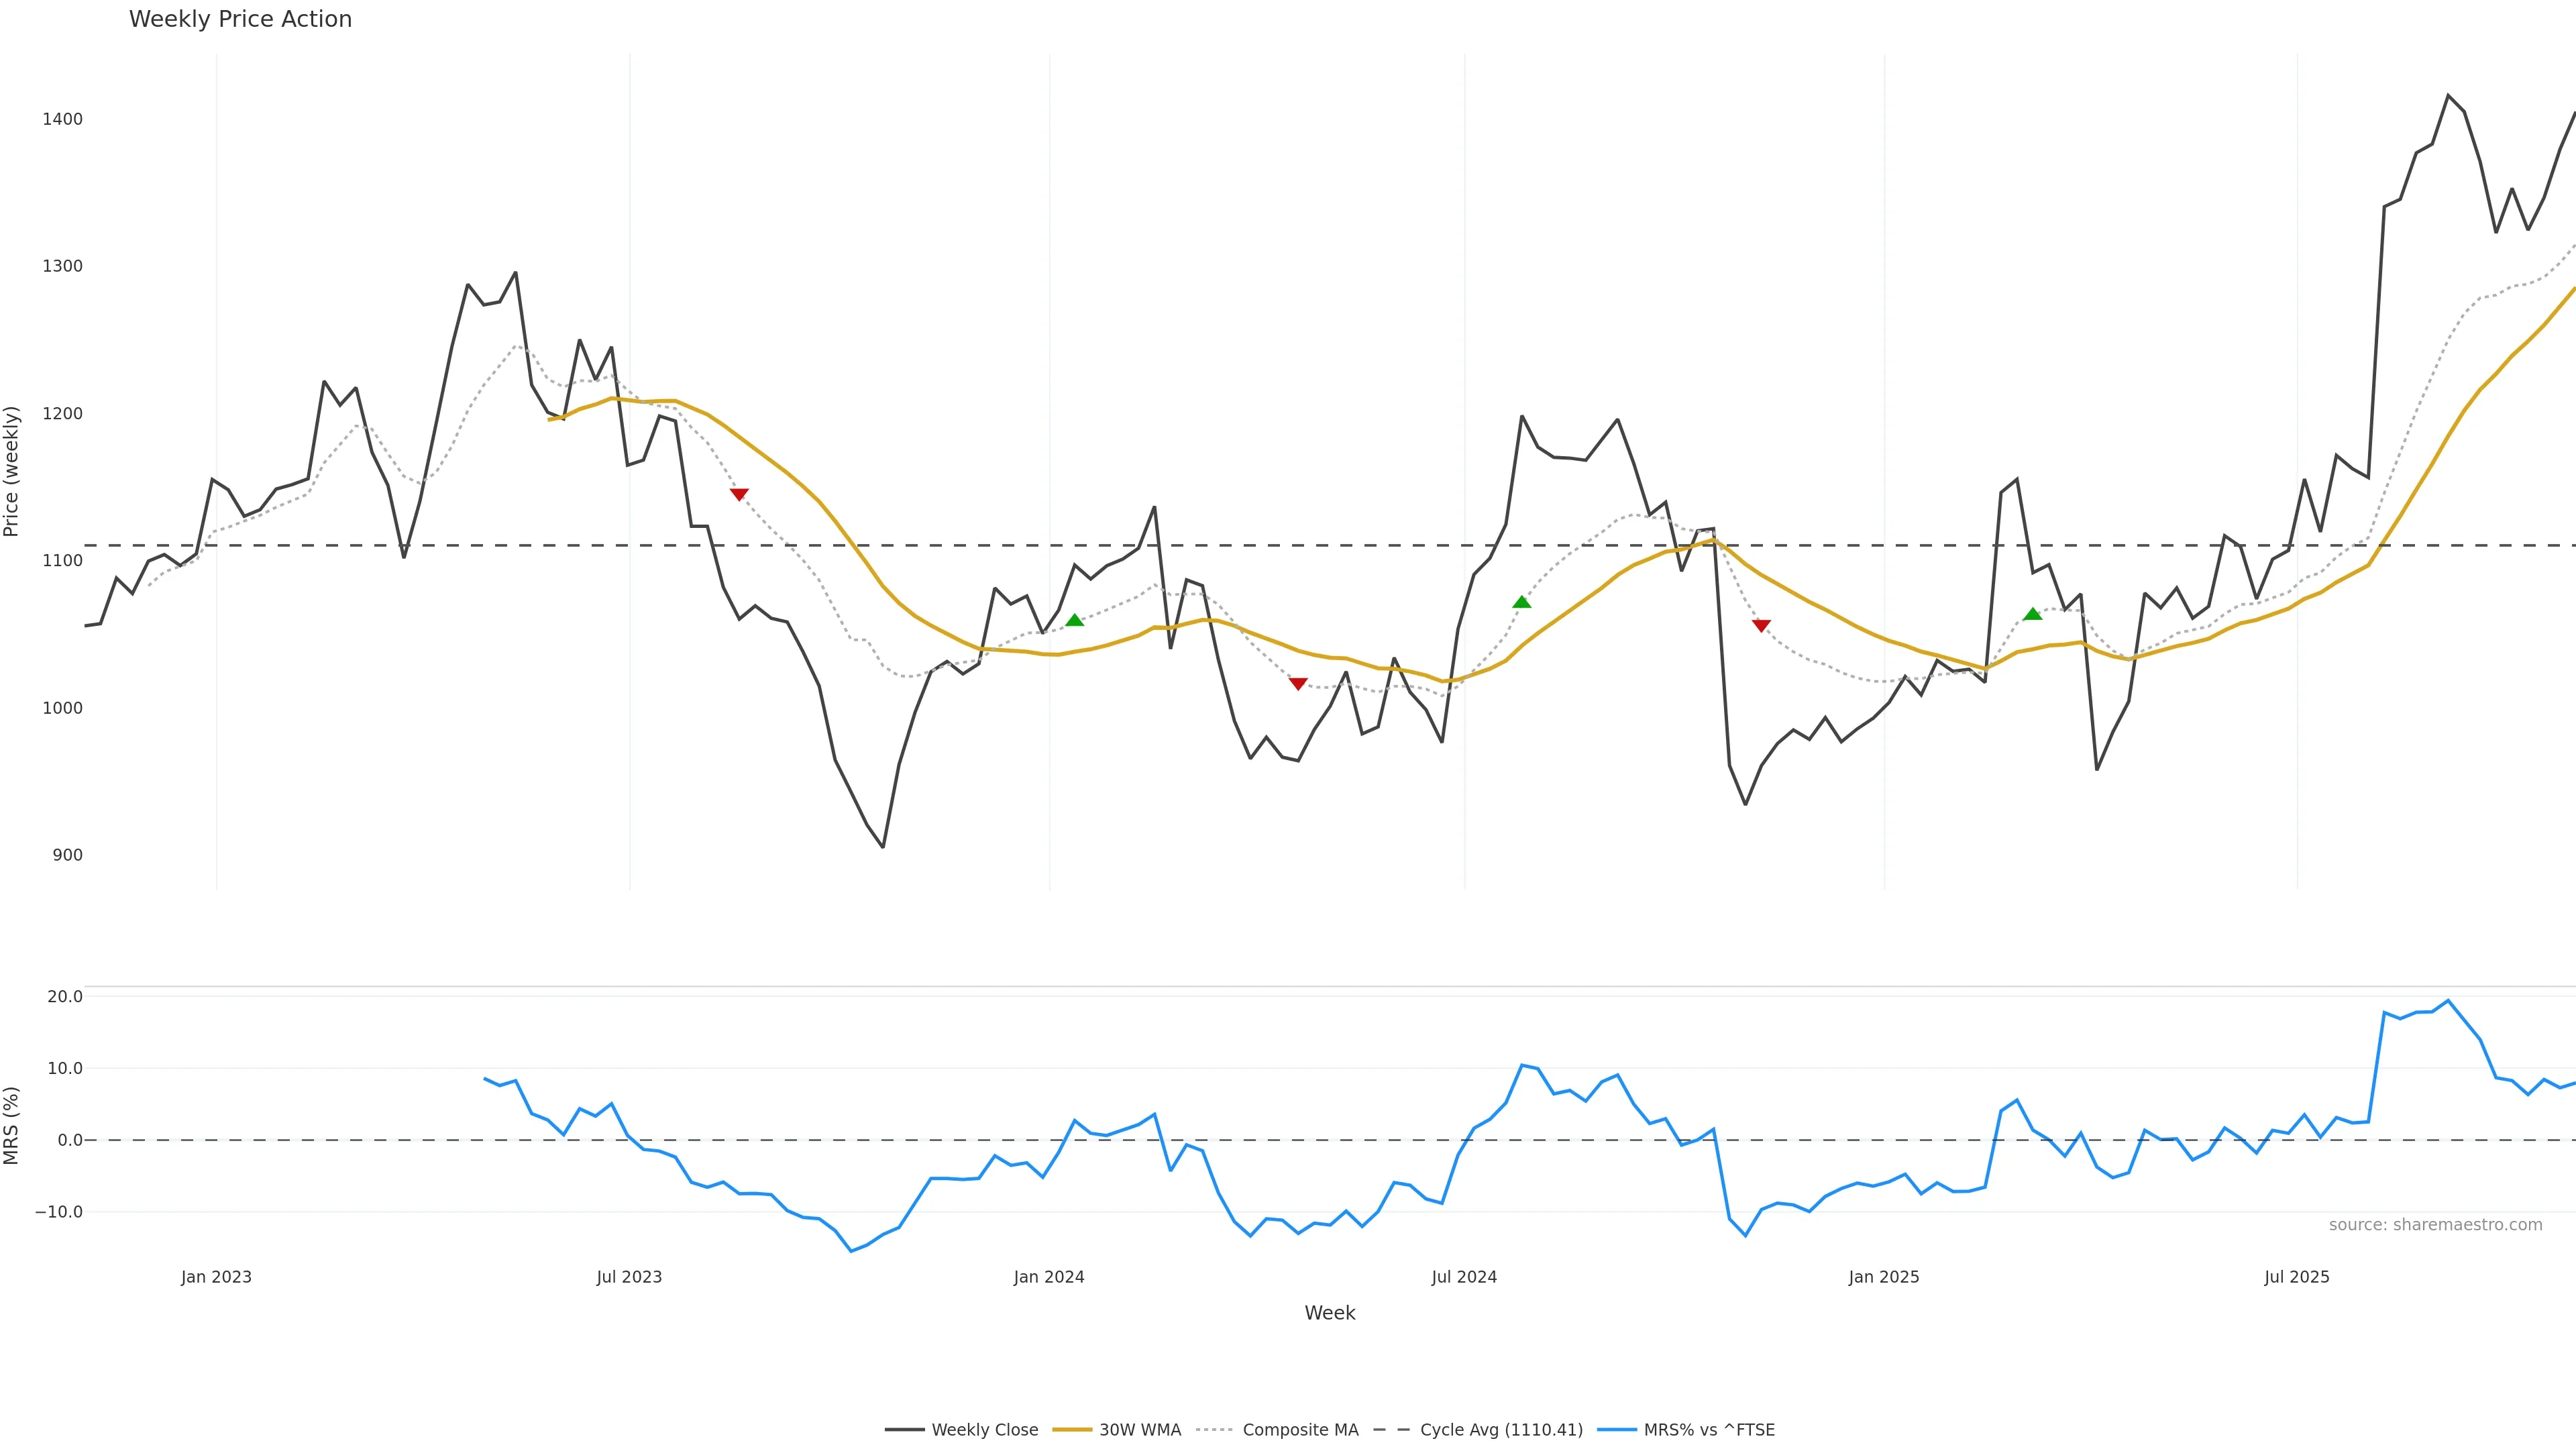Click the Jan 2023 x-axis label
The image size is (2576, 1449).
(x=216, y=1277)
